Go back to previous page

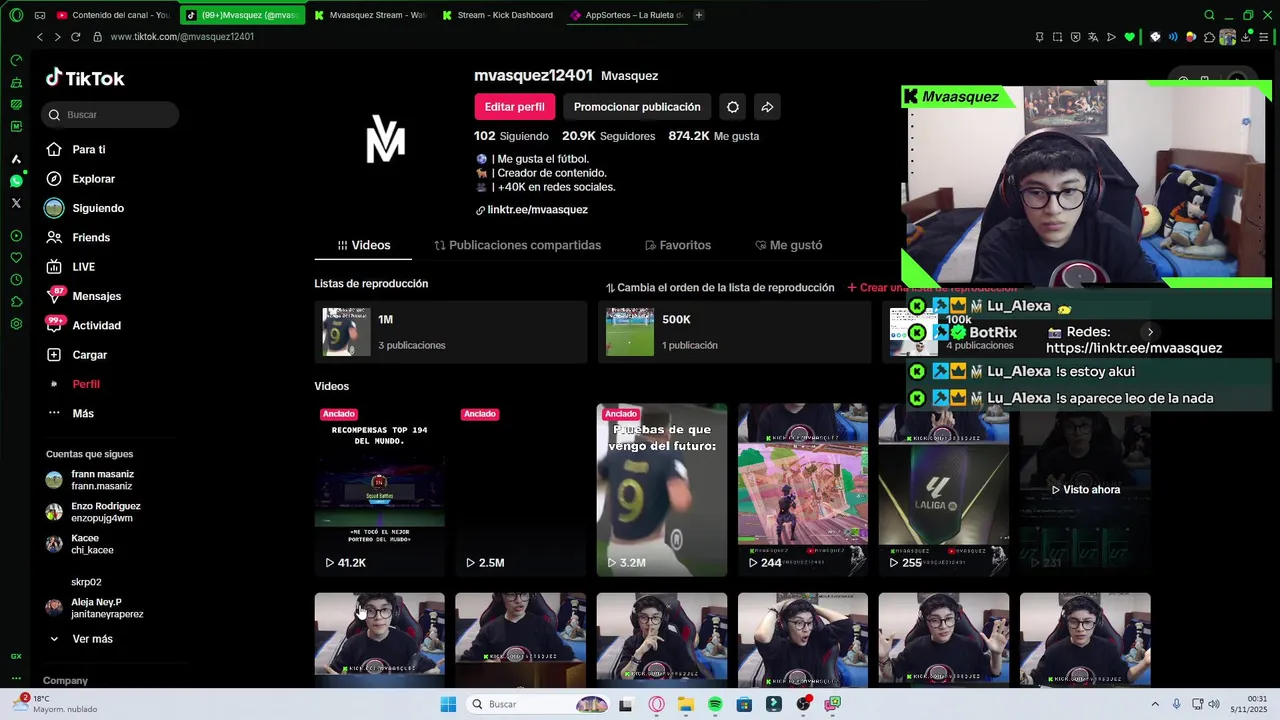point(40,37)
